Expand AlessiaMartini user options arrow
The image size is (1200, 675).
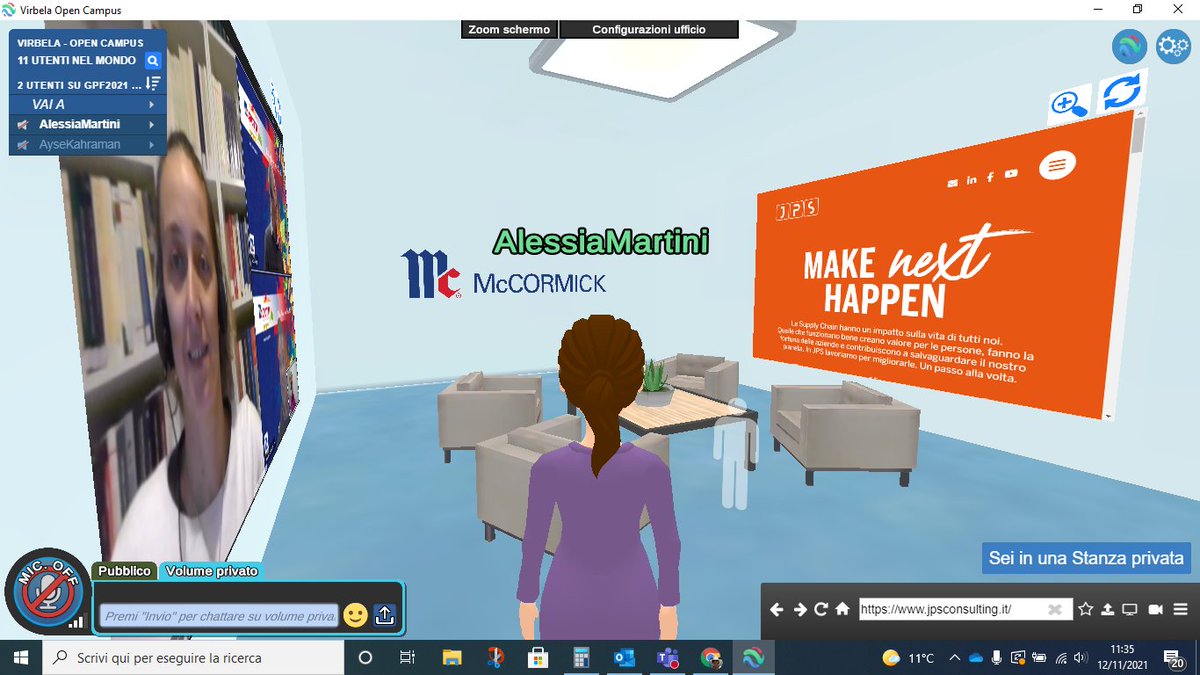152,125
